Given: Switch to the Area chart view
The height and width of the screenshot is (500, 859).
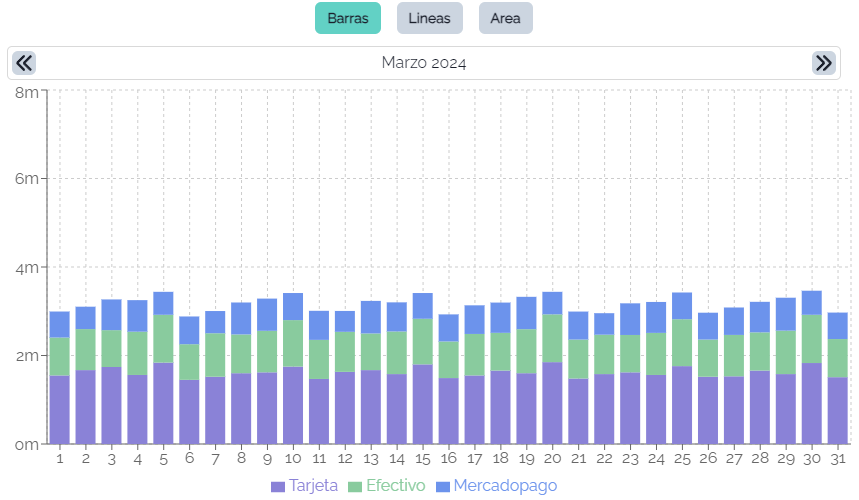Looking at the screenshot, I should point(506,18).
